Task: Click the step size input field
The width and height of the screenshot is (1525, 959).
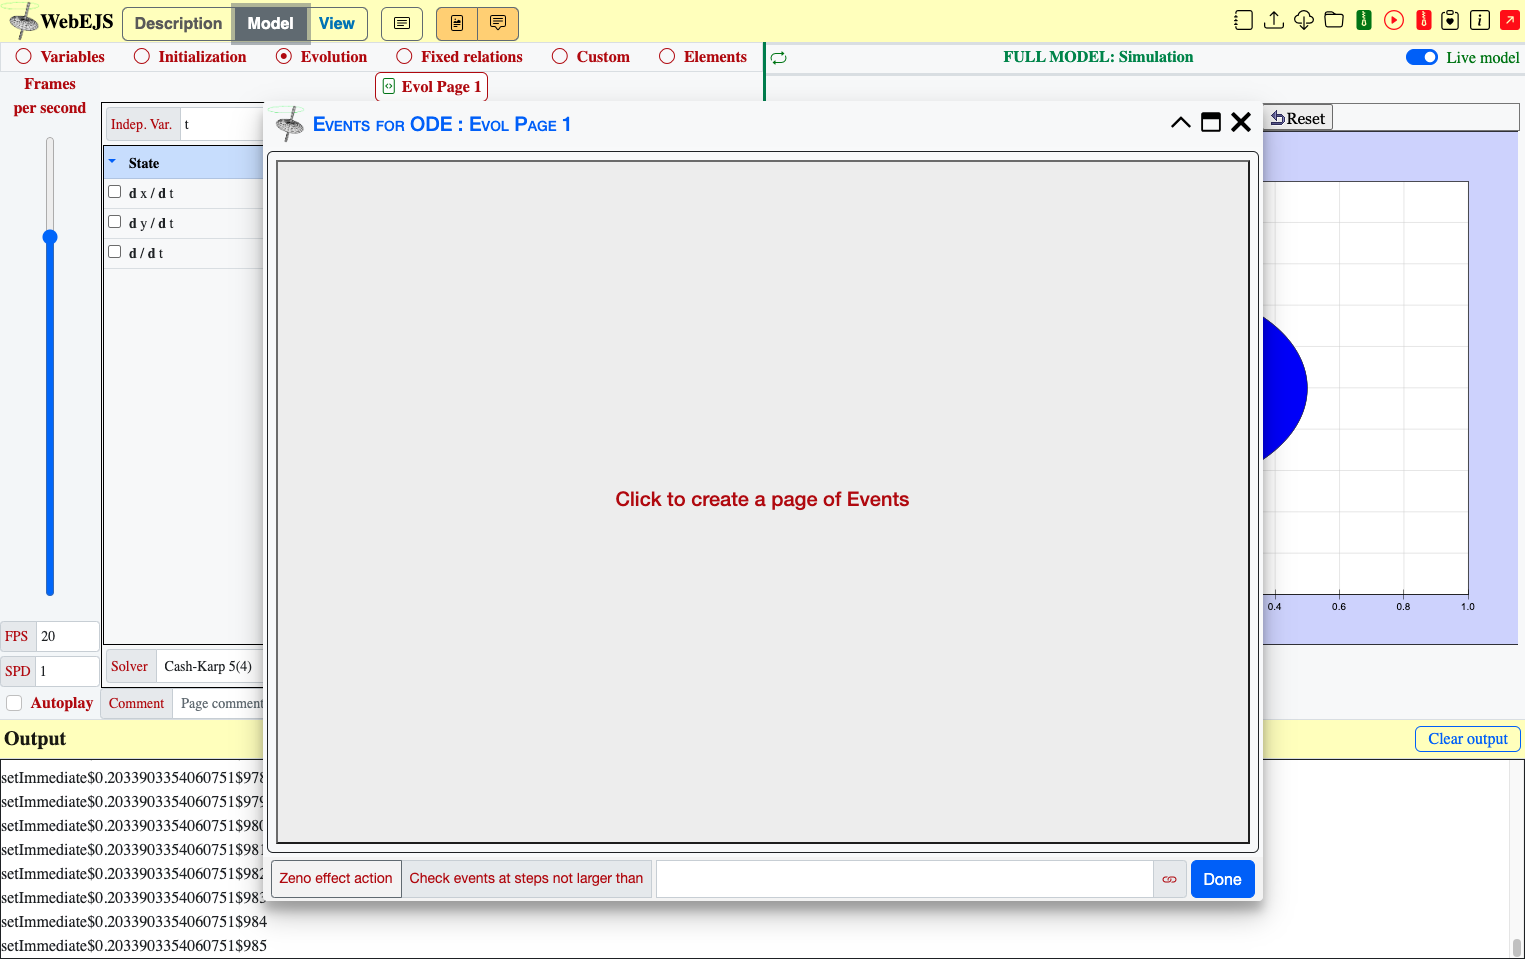Action: click(904, 879)
